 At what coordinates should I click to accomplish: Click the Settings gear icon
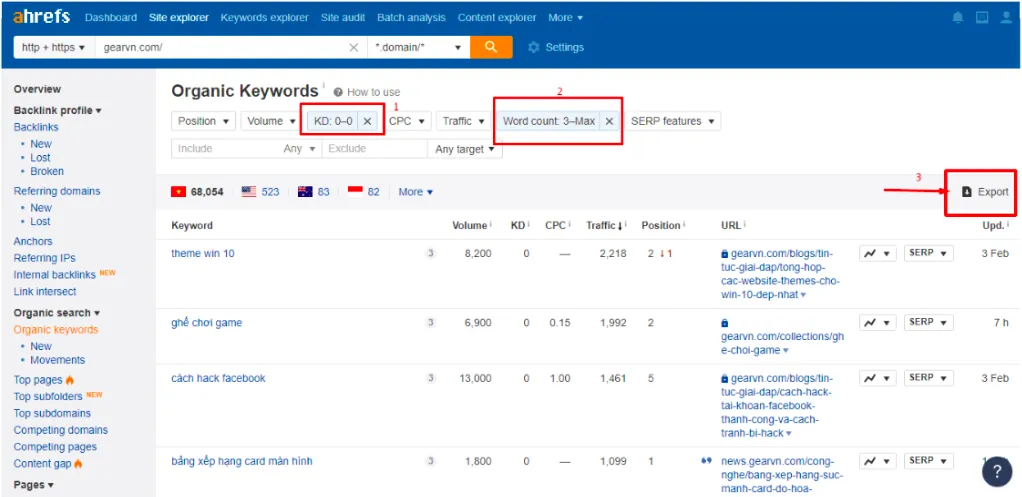pyautogui.click(x=533, y=47)
